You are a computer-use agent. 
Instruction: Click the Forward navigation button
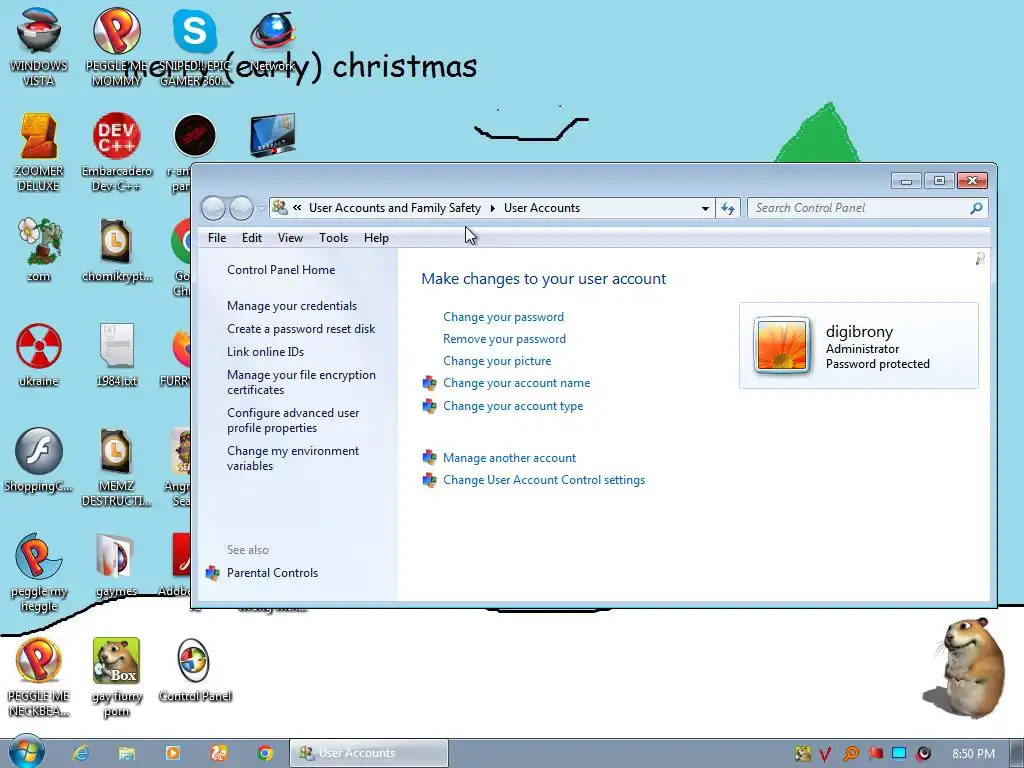(x=241, y=208)
